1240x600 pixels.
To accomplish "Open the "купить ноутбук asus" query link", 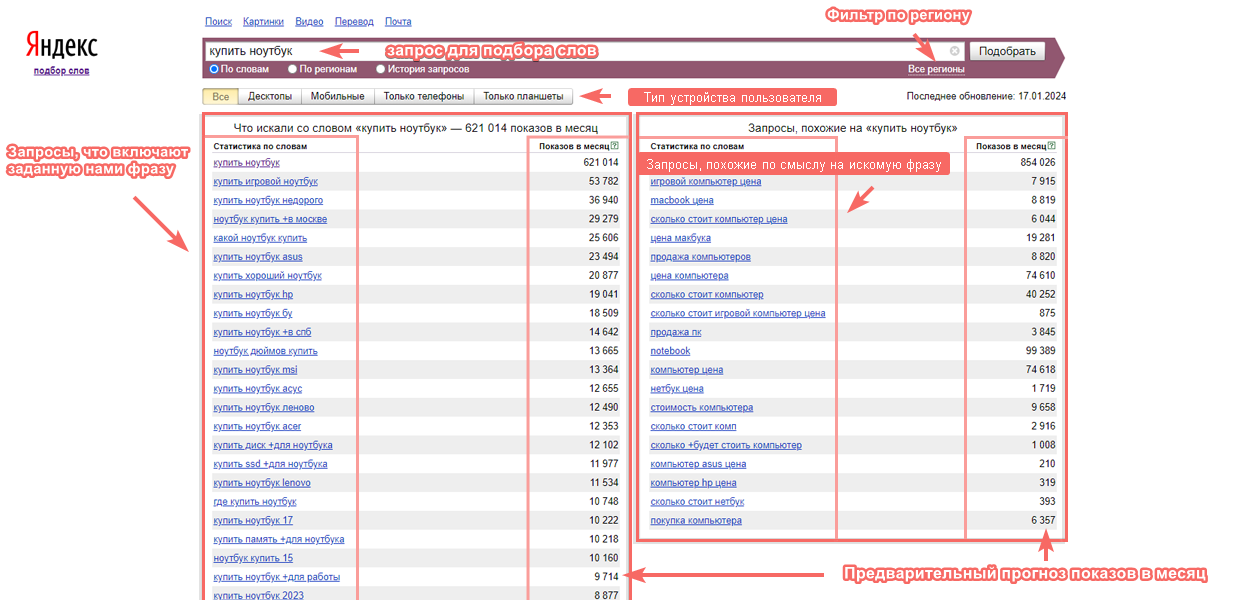I will pos(257,257).
